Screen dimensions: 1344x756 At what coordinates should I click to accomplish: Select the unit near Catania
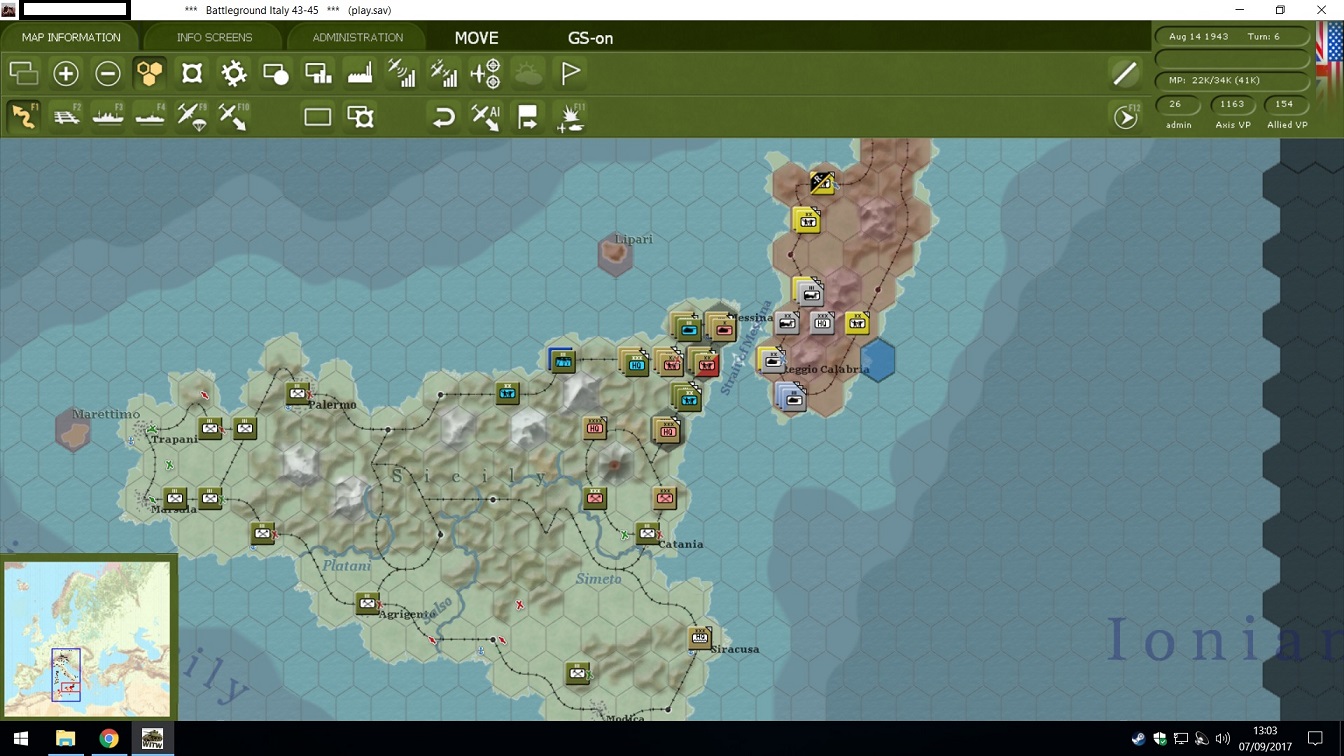[x=648, y=533]
